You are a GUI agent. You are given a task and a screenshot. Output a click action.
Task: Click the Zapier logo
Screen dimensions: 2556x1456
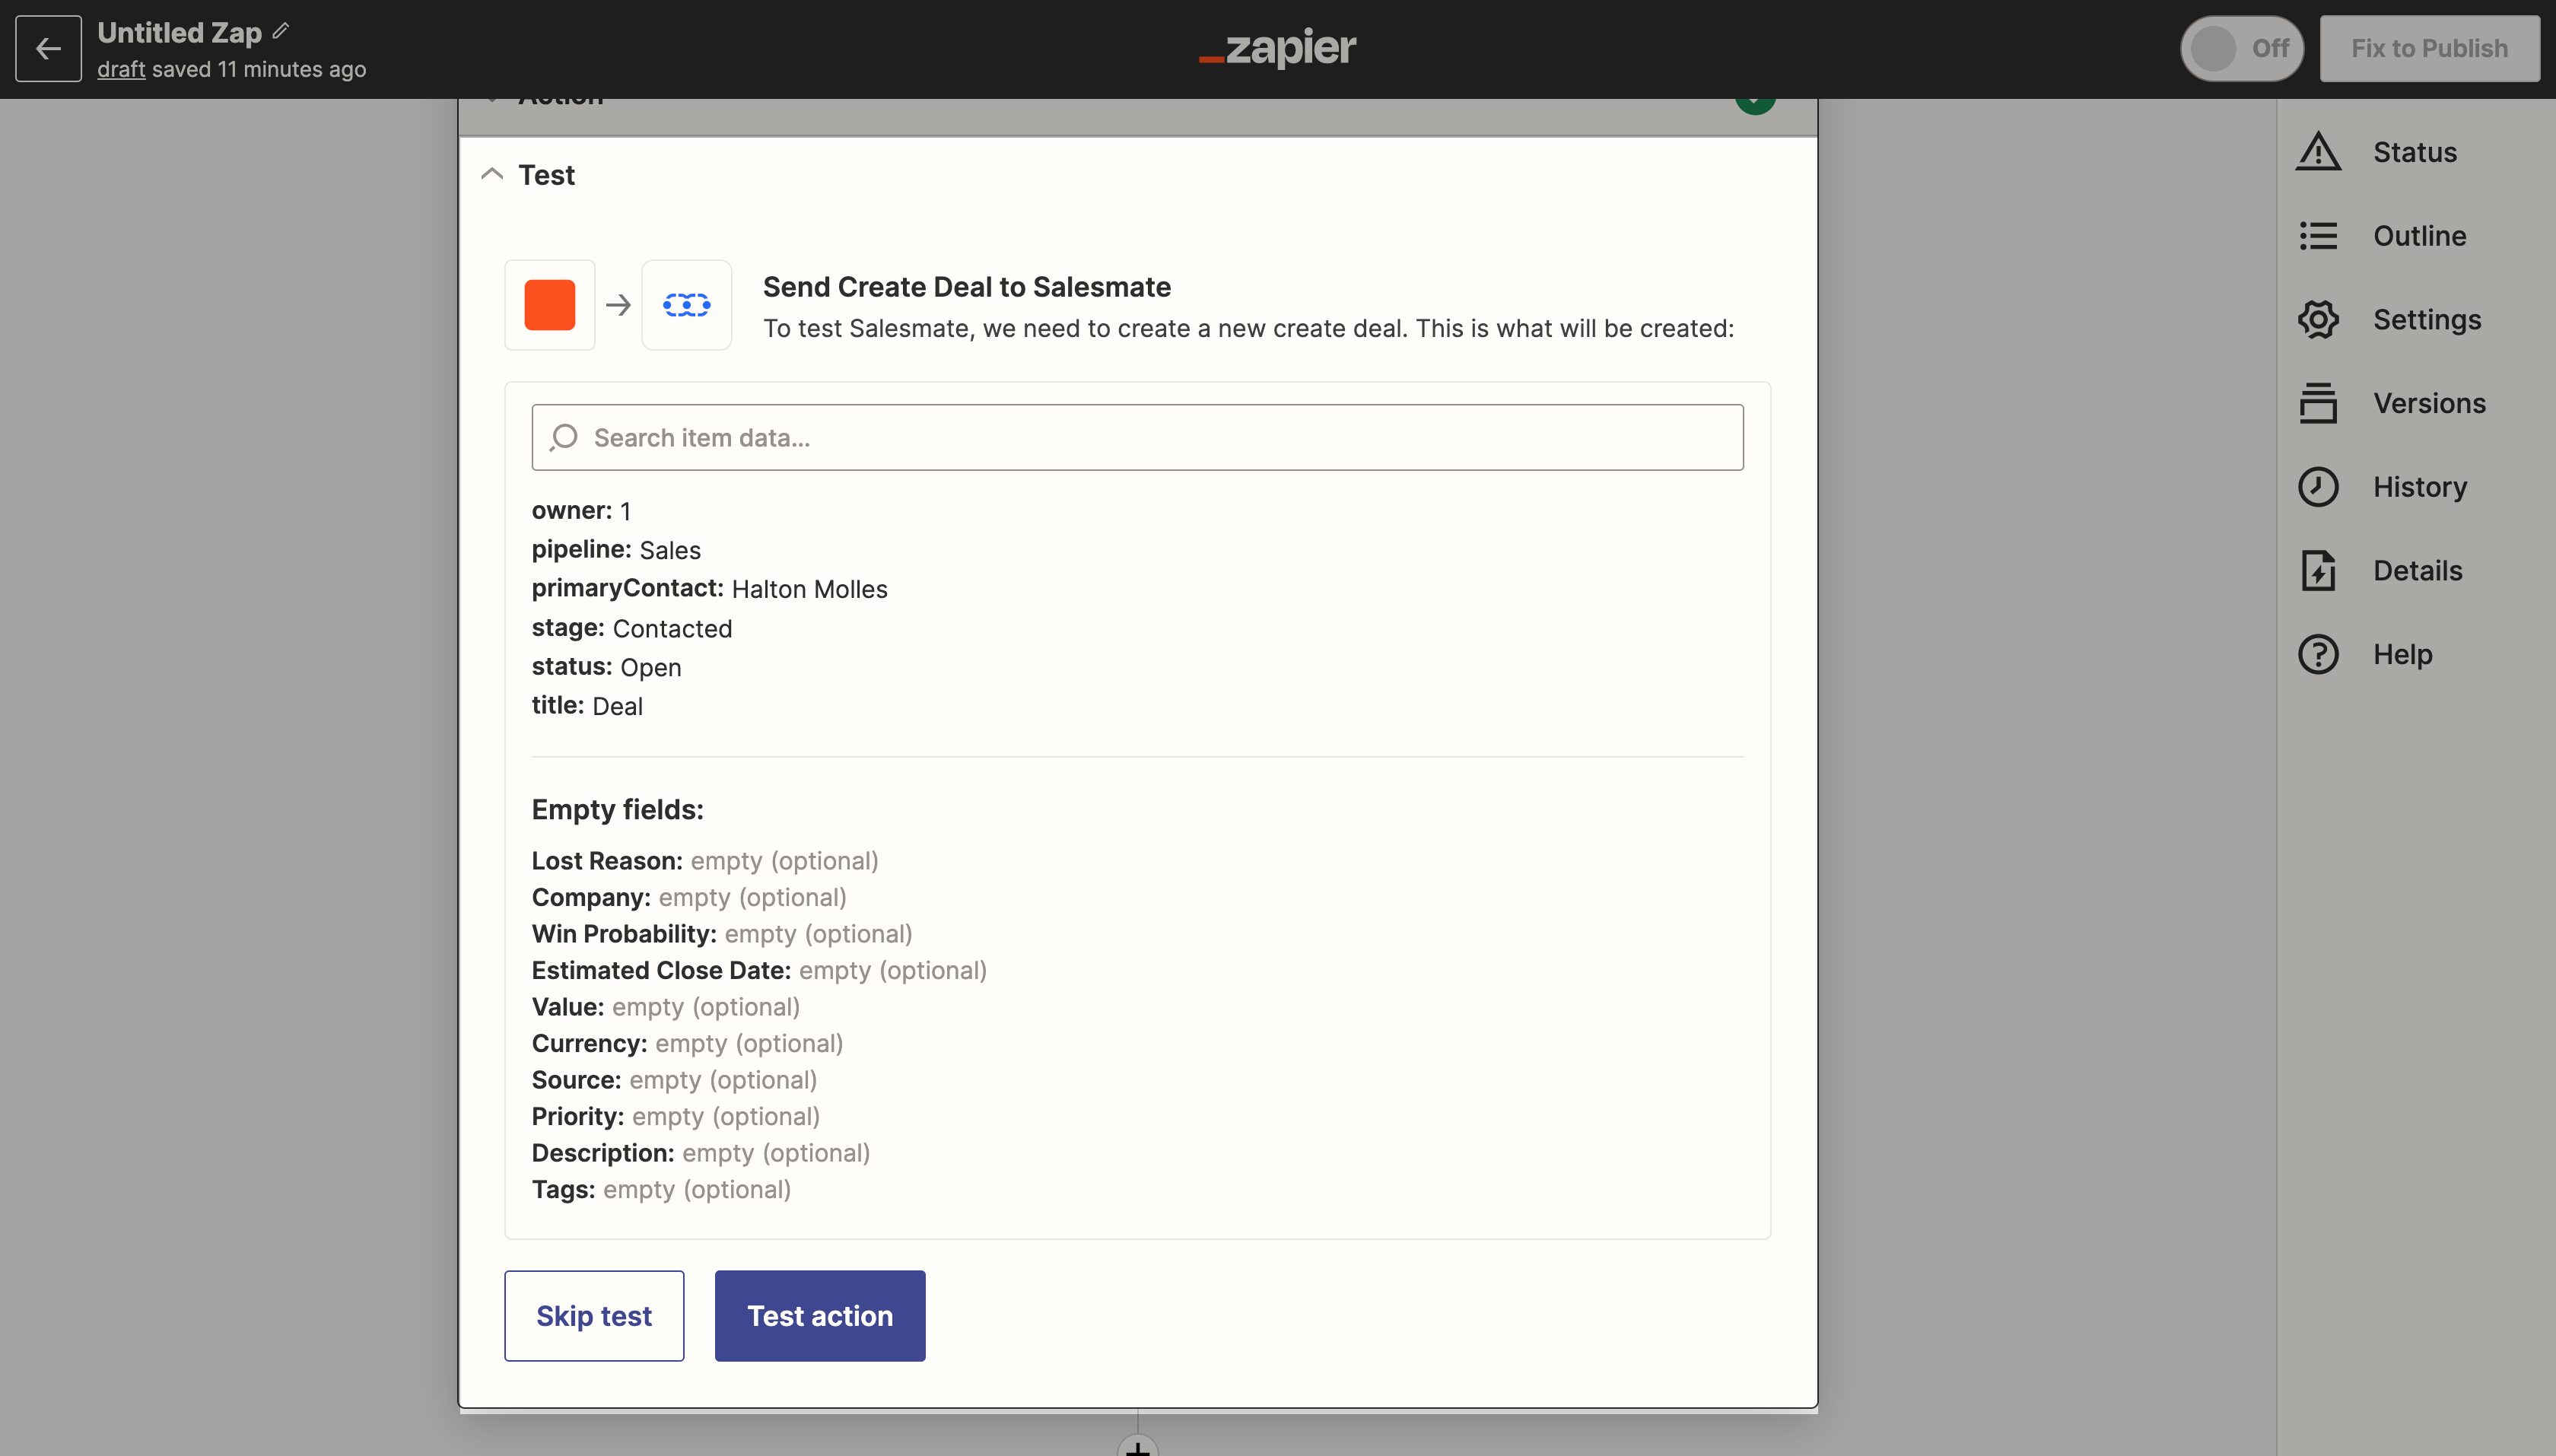1277,47
